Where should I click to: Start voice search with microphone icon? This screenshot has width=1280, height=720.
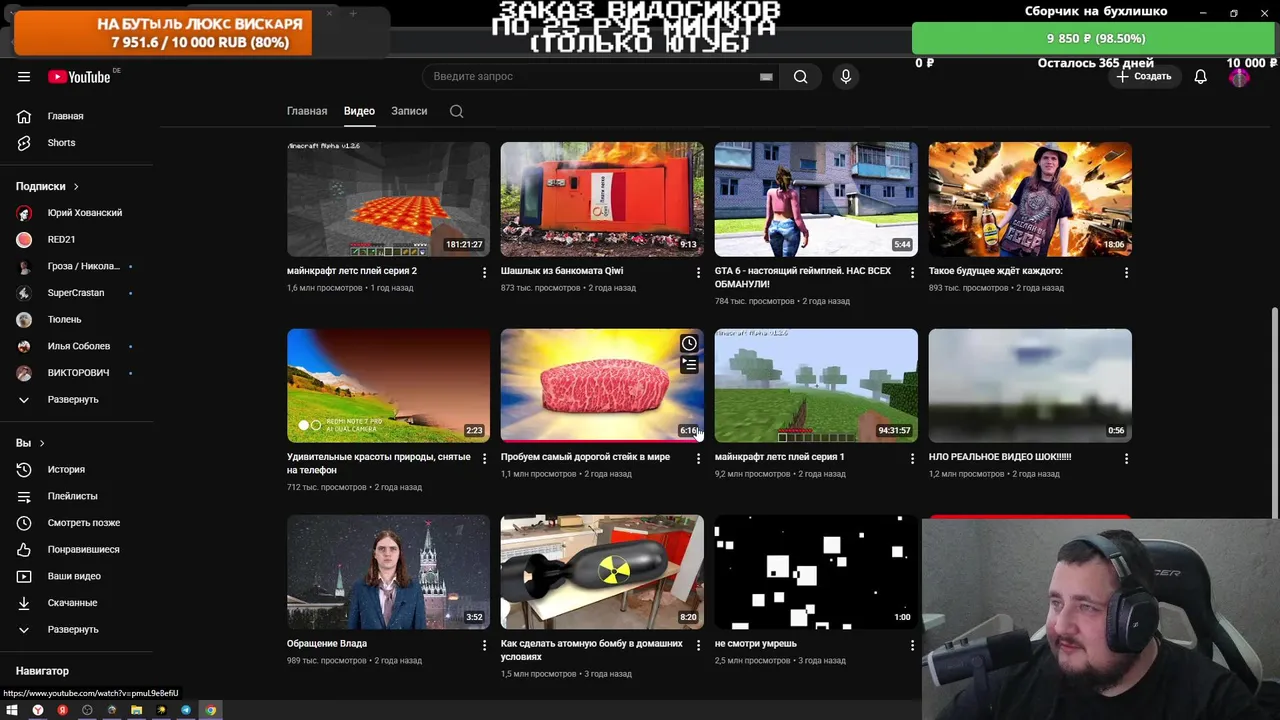point(846,77)
